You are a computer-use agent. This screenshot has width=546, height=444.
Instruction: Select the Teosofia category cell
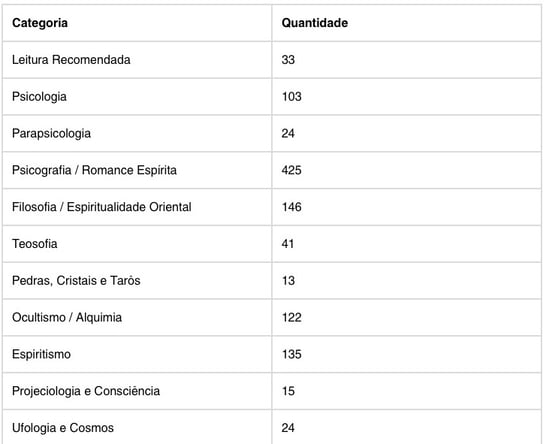[x=137, y=244]
